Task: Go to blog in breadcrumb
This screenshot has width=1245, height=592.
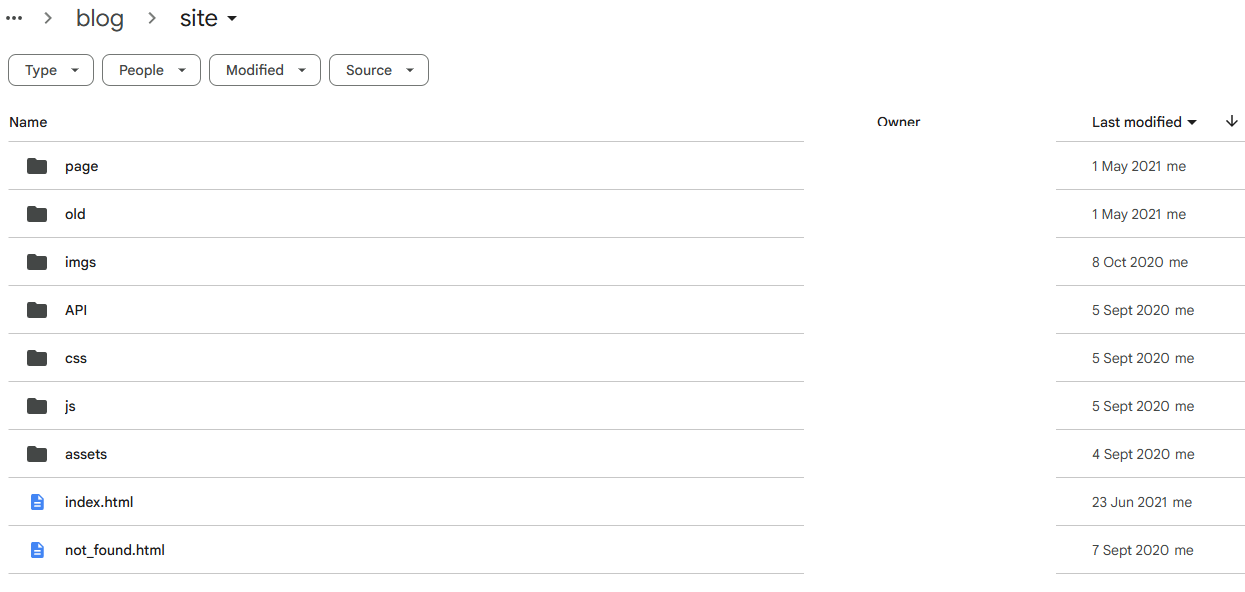Action: coord(100,18)
